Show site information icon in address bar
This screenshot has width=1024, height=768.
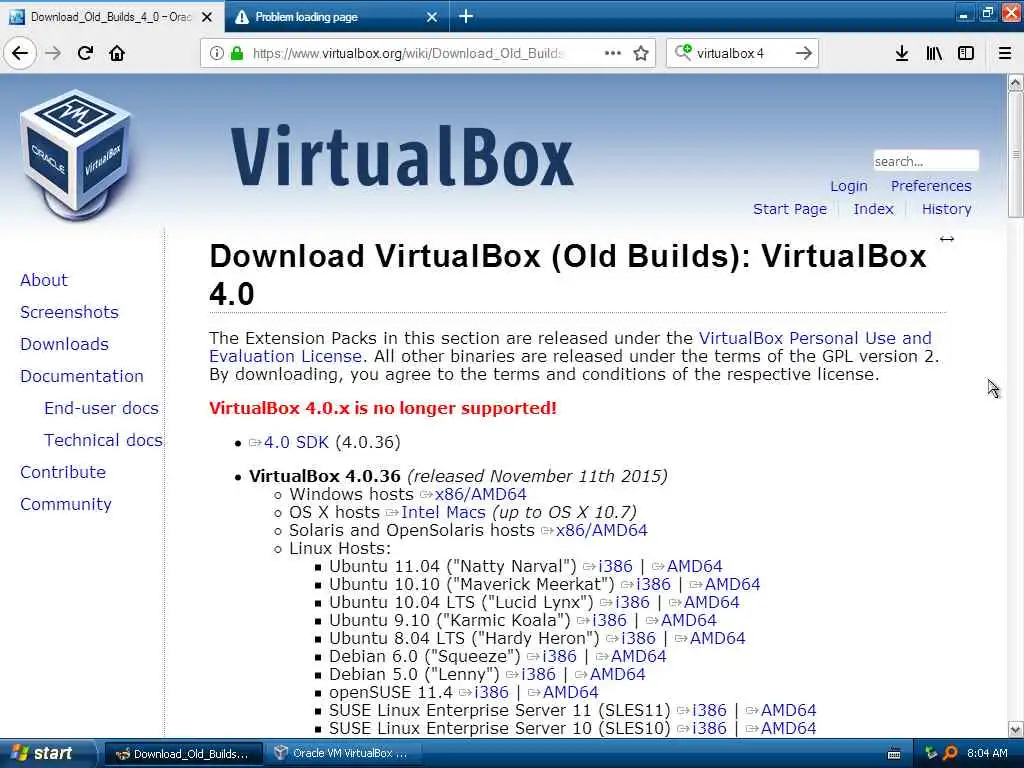pos(216,53)
